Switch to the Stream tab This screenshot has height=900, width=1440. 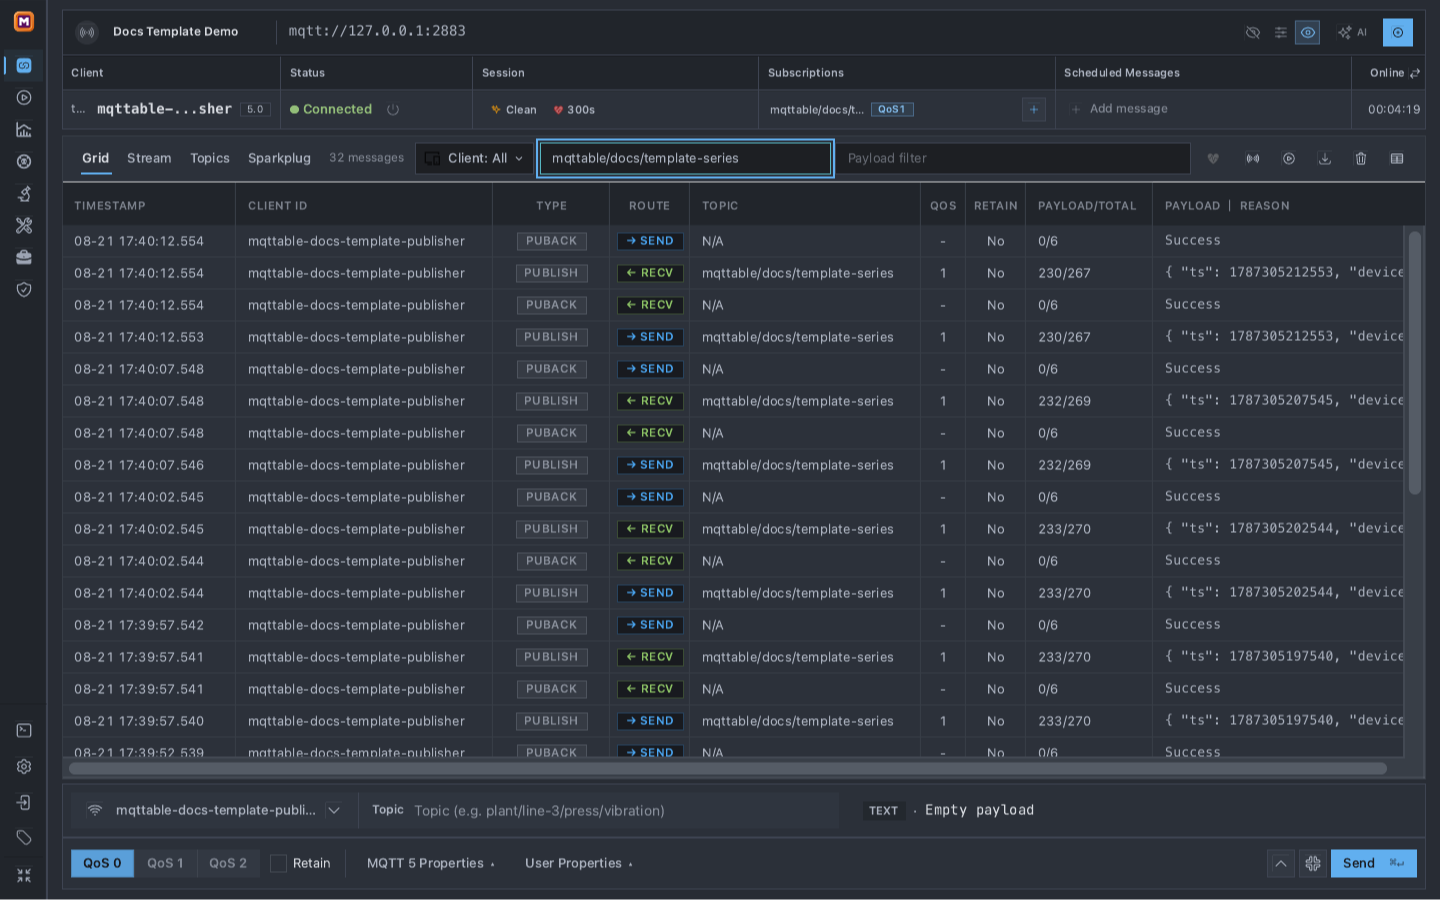[149, 158]
